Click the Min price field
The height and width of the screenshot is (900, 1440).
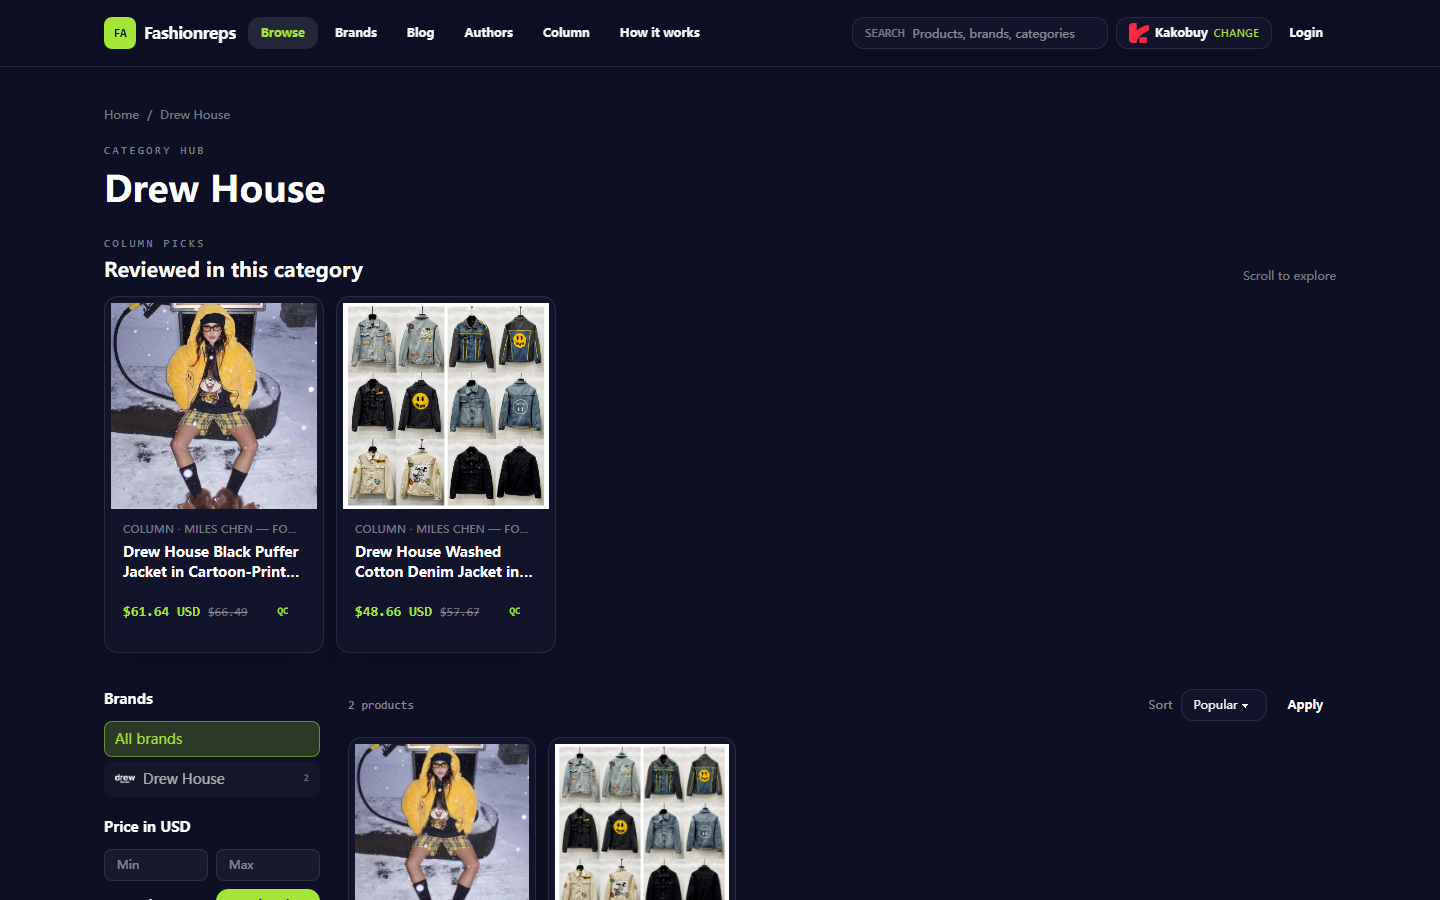156,865
